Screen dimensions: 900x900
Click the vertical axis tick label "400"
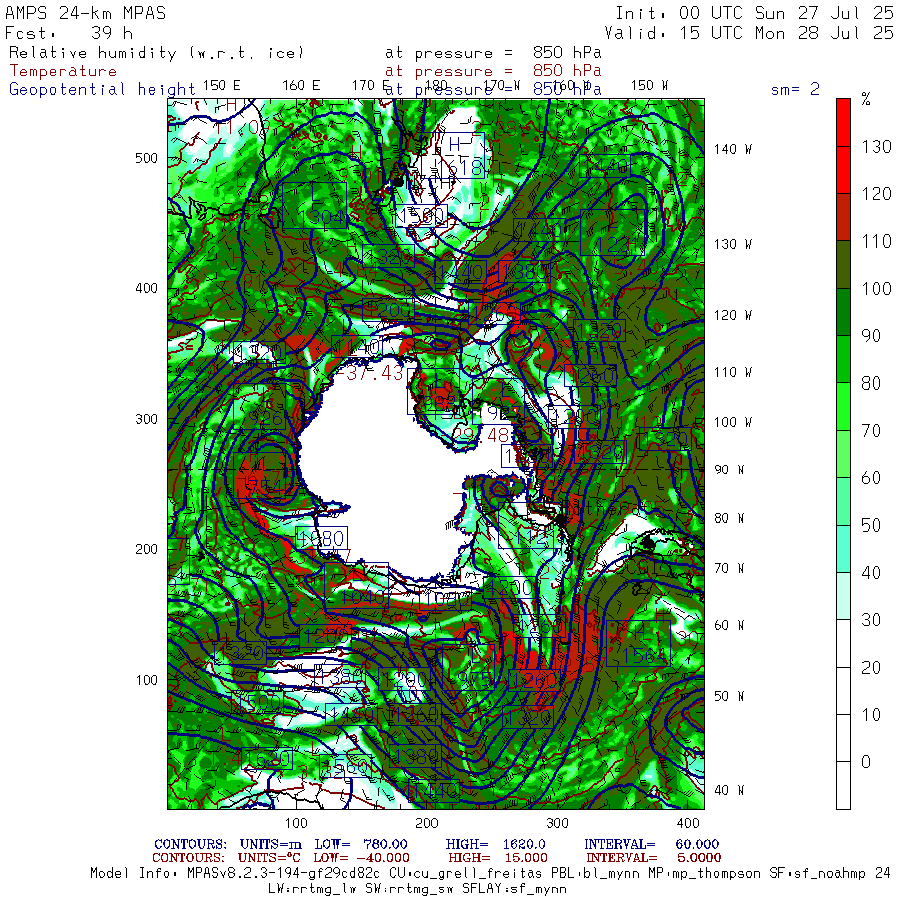(146, 288)
